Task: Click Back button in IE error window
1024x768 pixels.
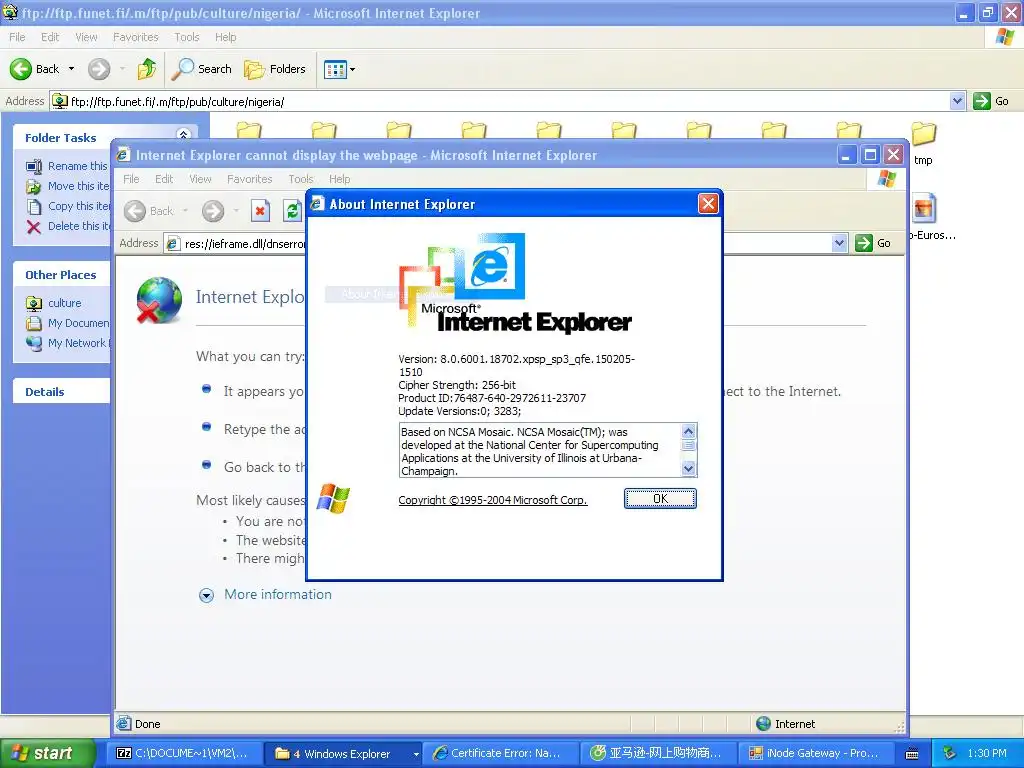Action: click(x=149, y=211)
